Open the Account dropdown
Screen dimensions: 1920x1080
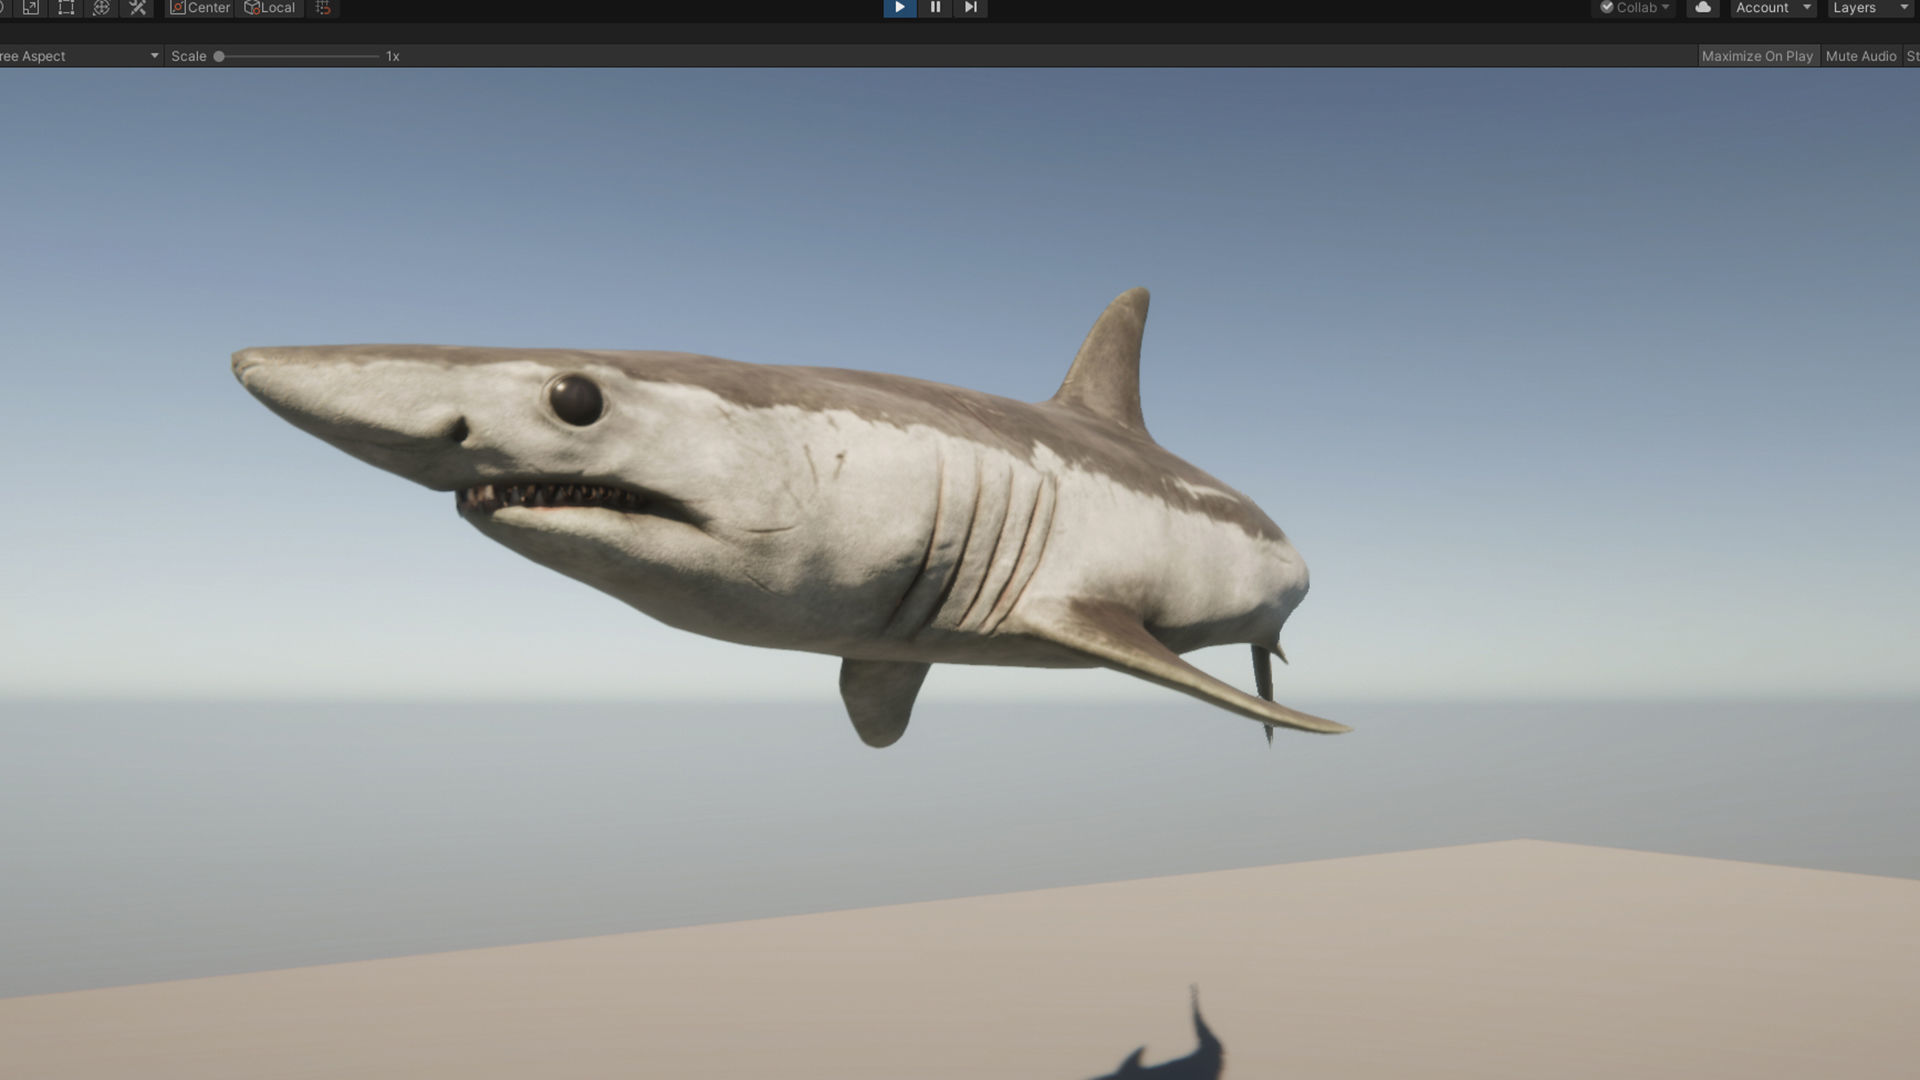1772,7
